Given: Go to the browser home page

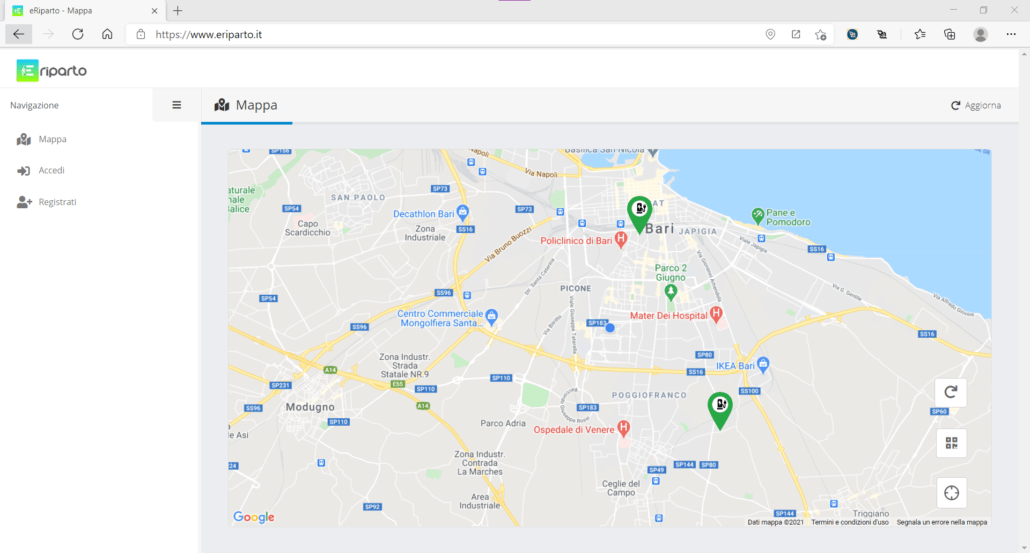Looking at the screenshot, I should coord(107,34).
